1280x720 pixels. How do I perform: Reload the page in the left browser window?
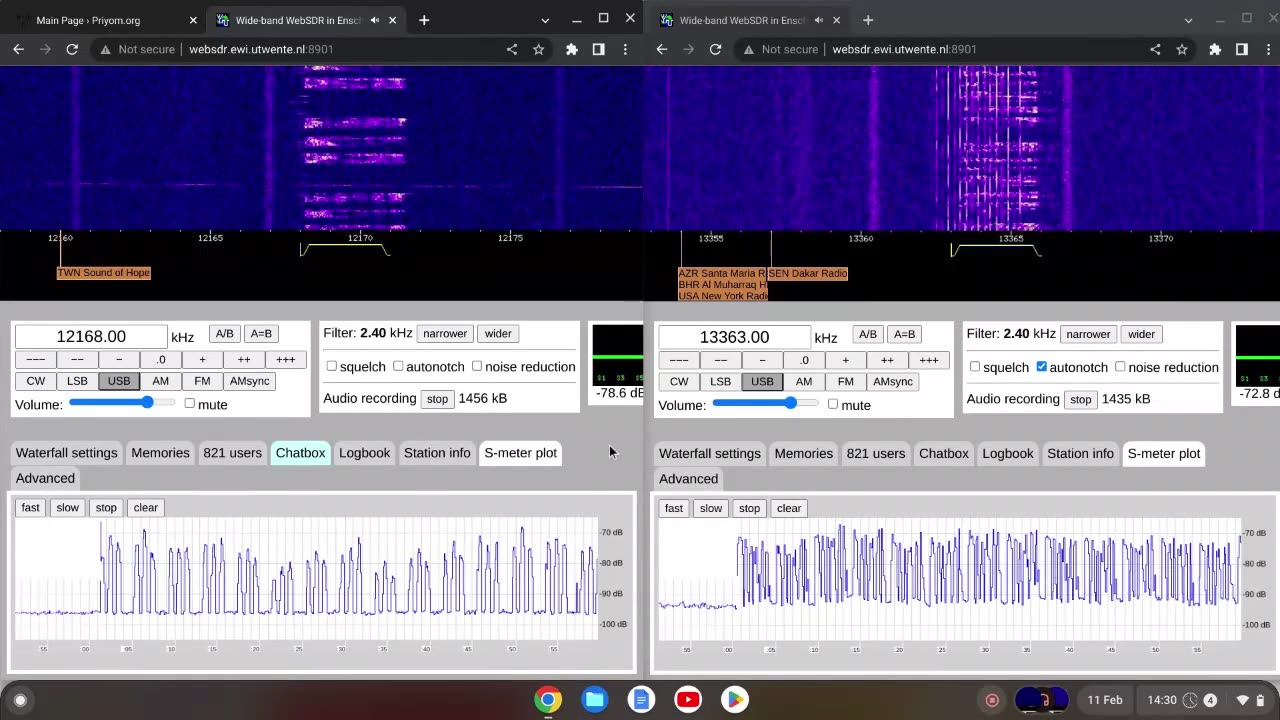(x=72, y=49)
